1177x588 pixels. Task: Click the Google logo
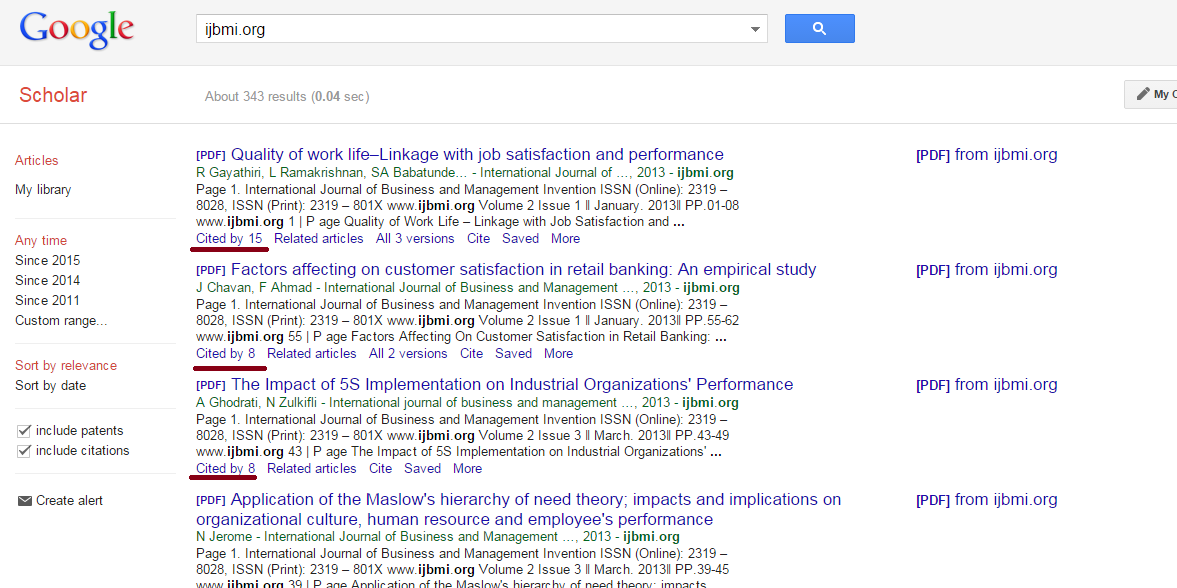click(77, 29)
